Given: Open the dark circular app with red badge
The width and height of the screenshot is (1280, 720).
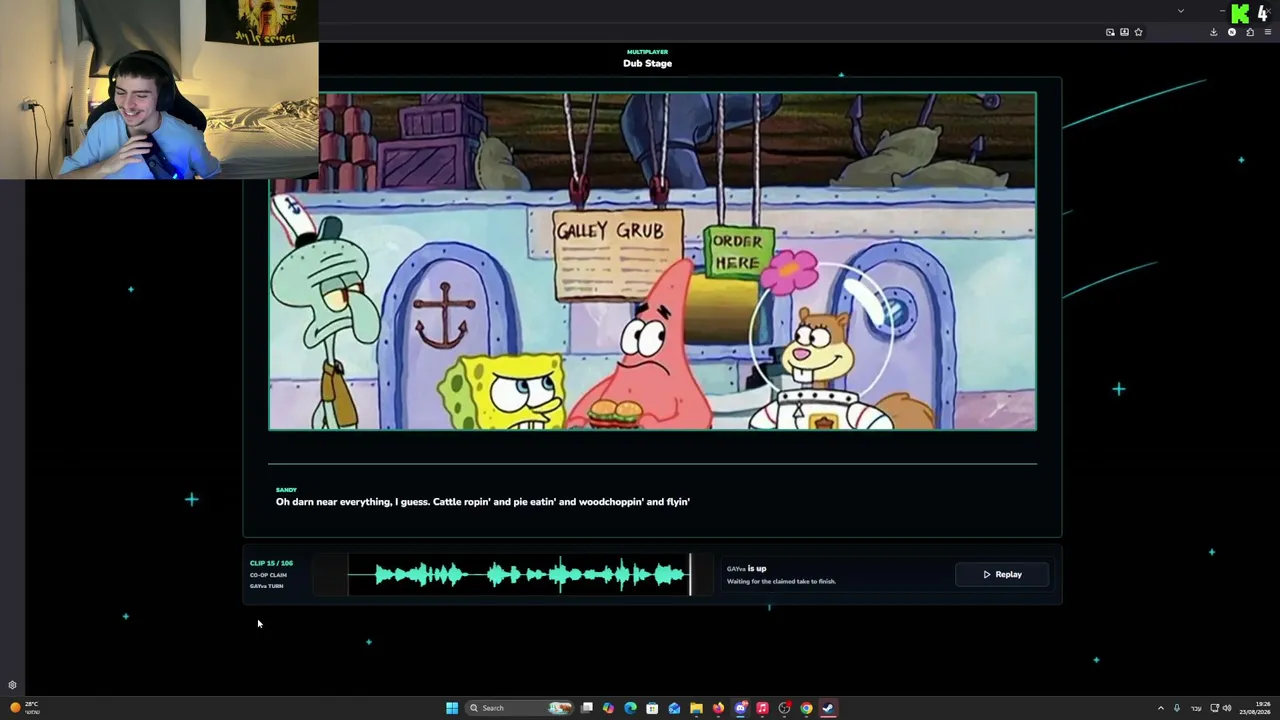Looking at the screenshot, I should point(784,708).
